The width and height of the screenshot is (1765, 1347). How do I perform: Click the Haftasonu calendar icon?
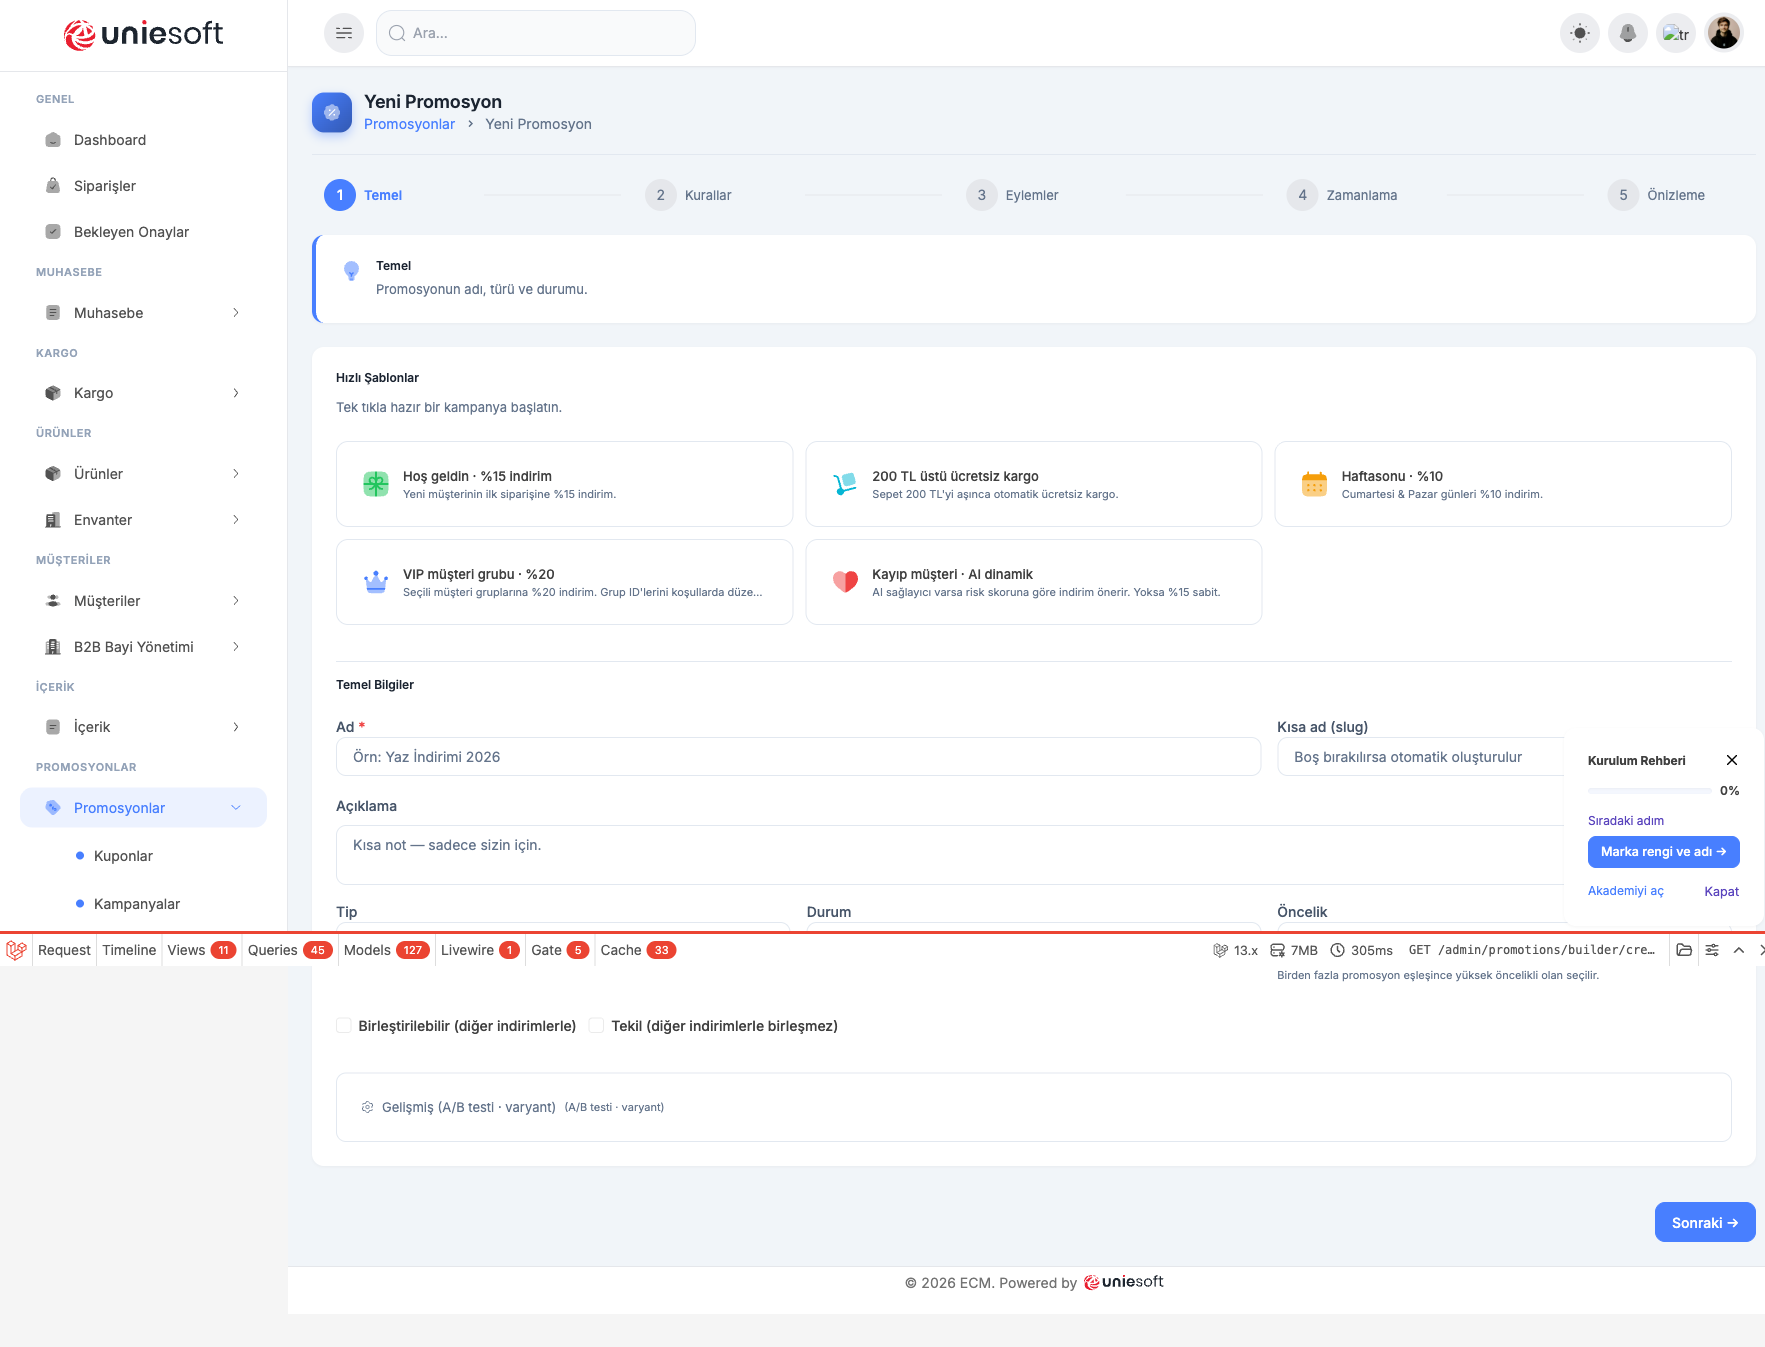(x=1314, y=484)
